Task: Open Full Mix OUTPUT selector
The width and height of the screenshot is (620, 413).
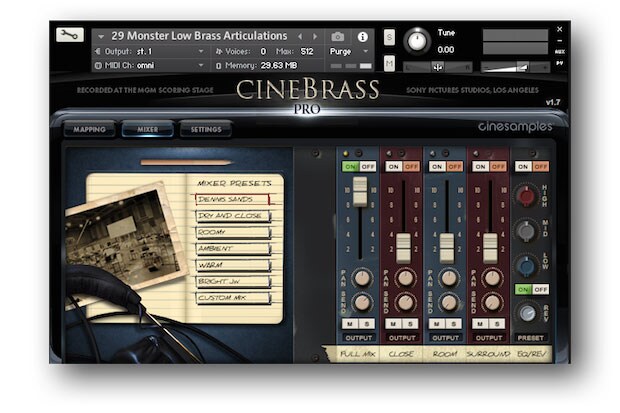Action: coord(359,338)
